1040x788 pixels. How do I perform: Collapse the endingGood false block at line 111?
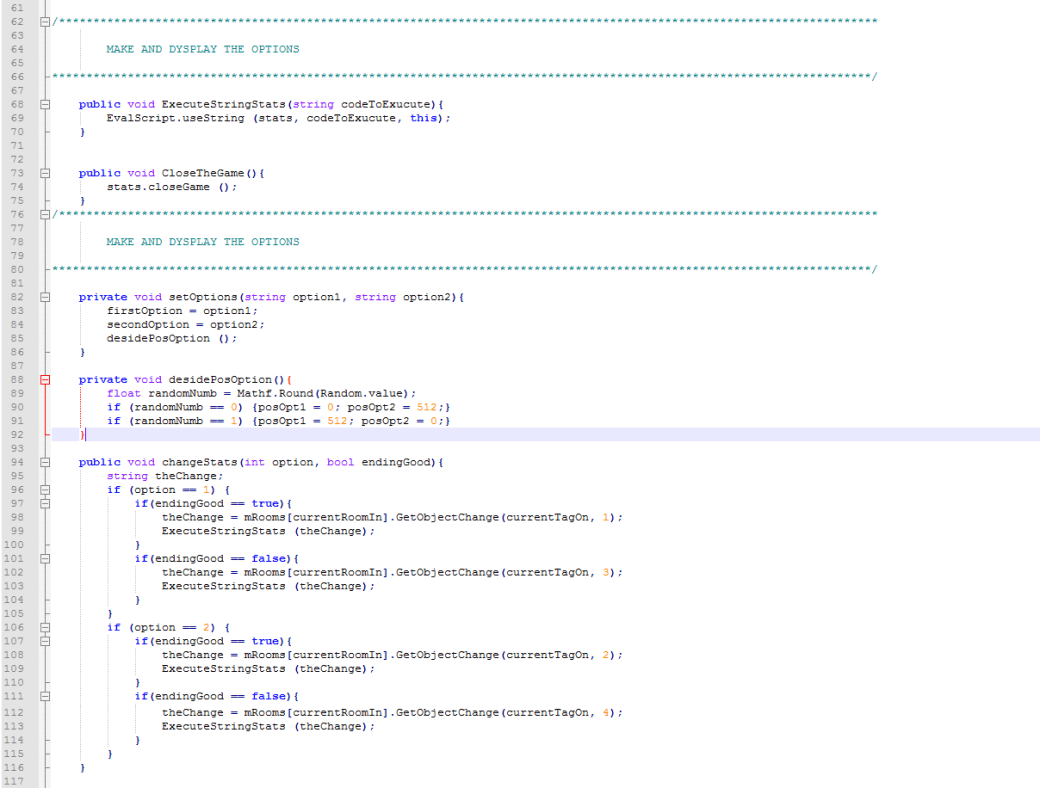[45, 696]
